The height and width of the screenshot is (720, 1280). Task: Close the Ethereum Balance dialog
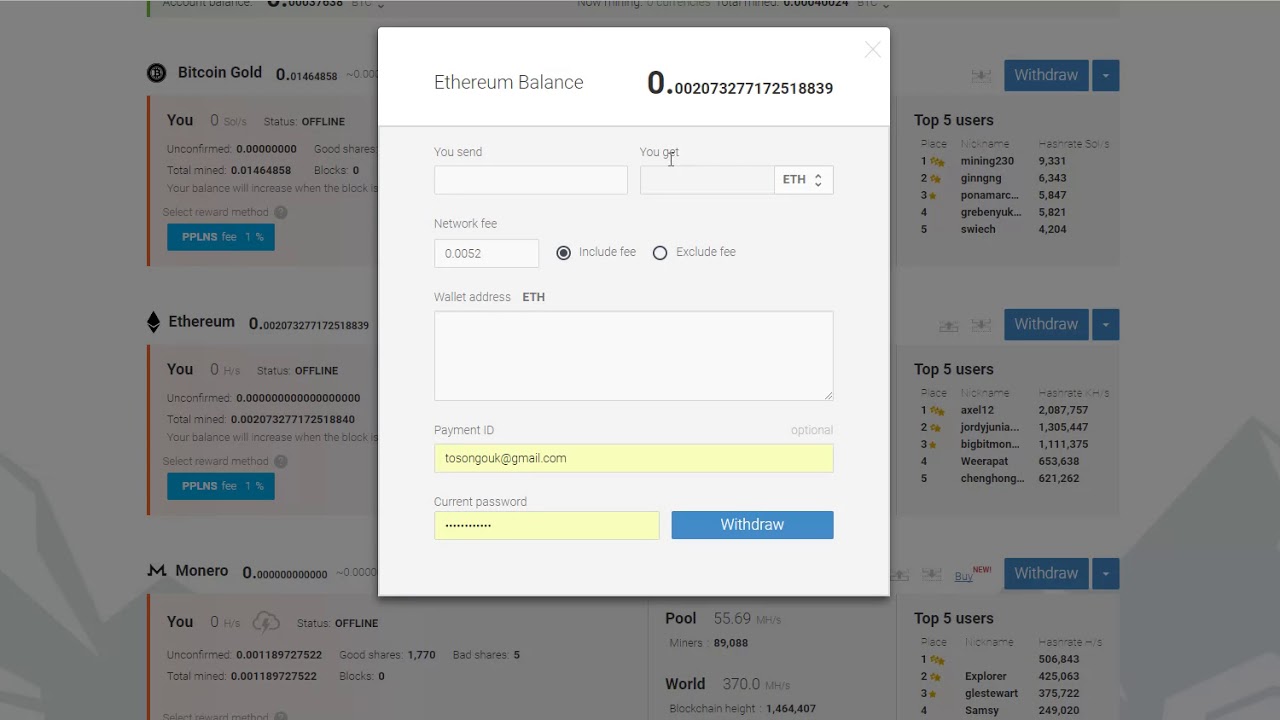(873, 50)
